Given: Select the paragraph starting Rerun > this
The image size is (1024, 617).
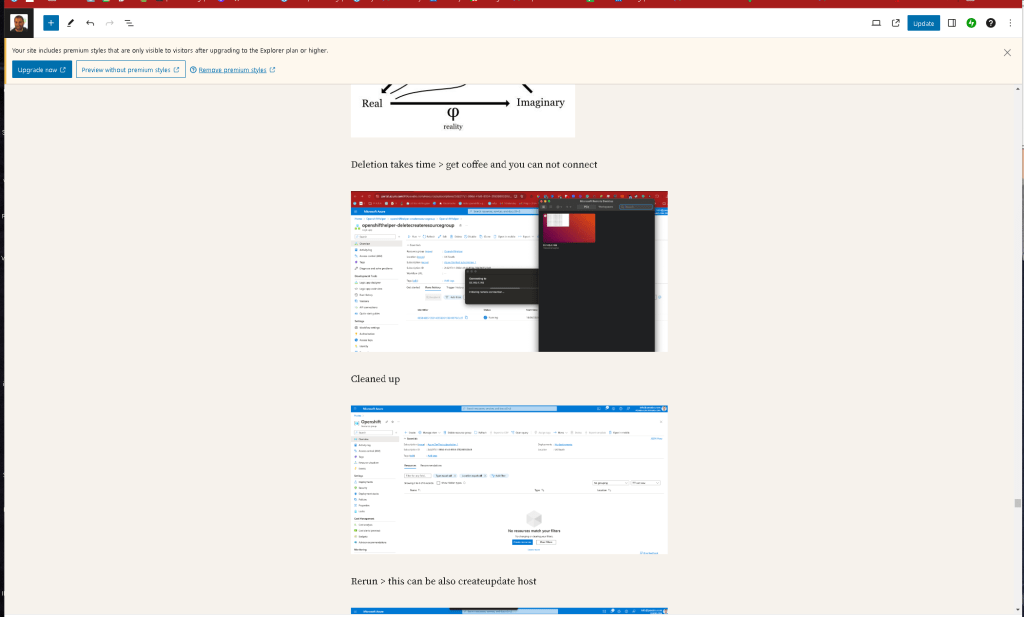Looking at the screenshot, I should pos(443,581).
